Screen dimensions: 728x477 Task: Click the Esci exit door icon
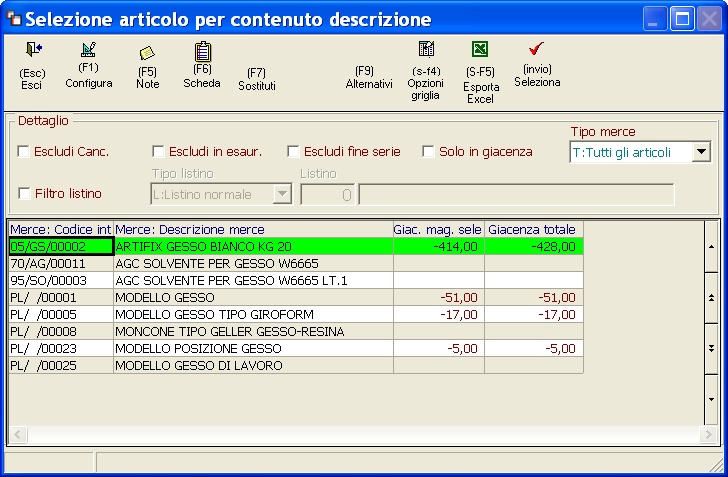pos(34,49)
